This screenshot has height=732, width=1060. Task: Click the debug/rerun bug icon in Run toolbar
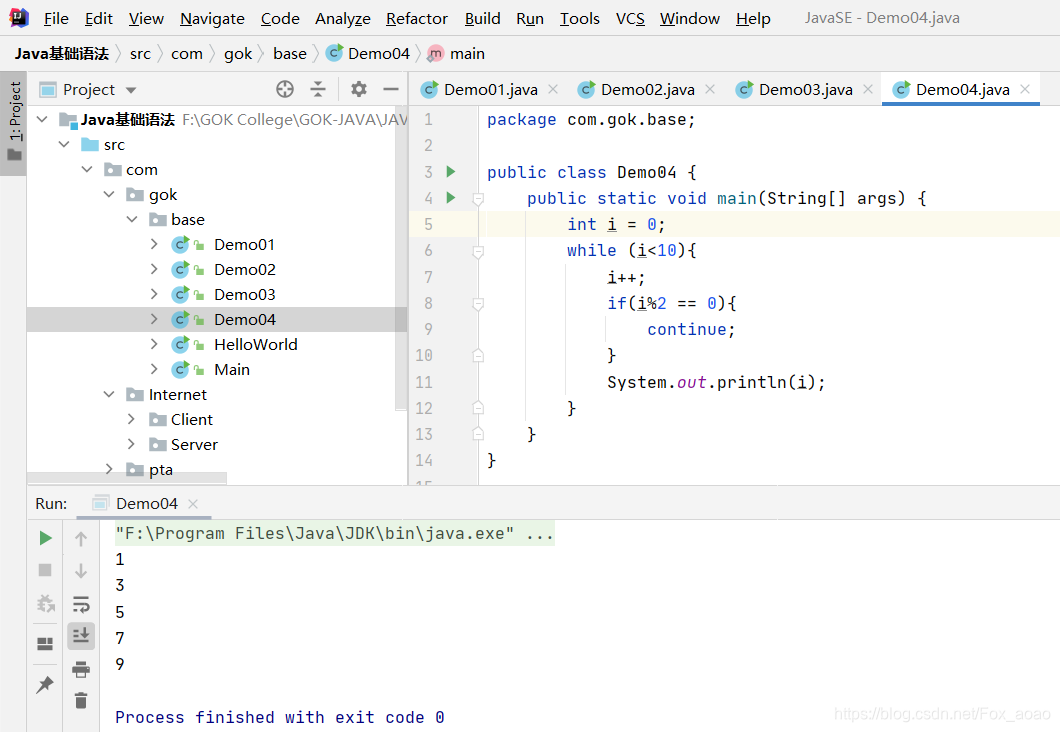click(x=45, y=603)
